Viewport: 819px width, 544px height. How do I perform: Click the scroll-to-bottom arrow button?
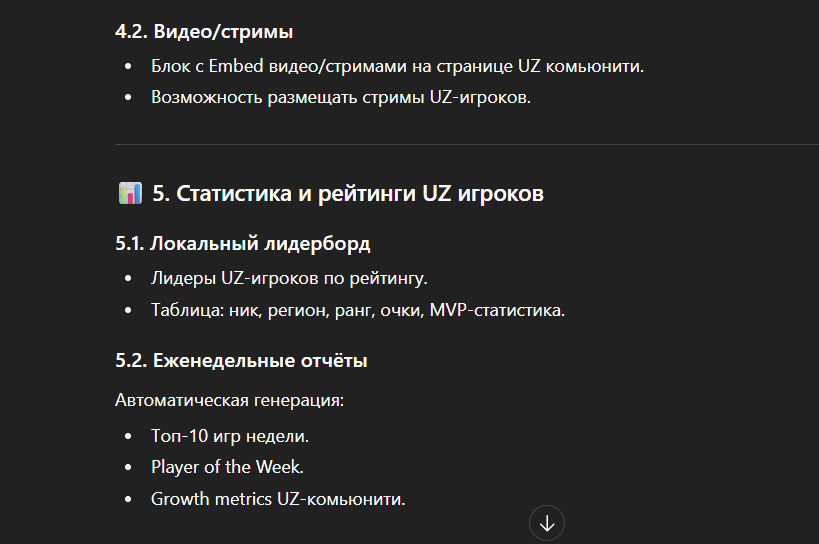(x=546, y=523)
